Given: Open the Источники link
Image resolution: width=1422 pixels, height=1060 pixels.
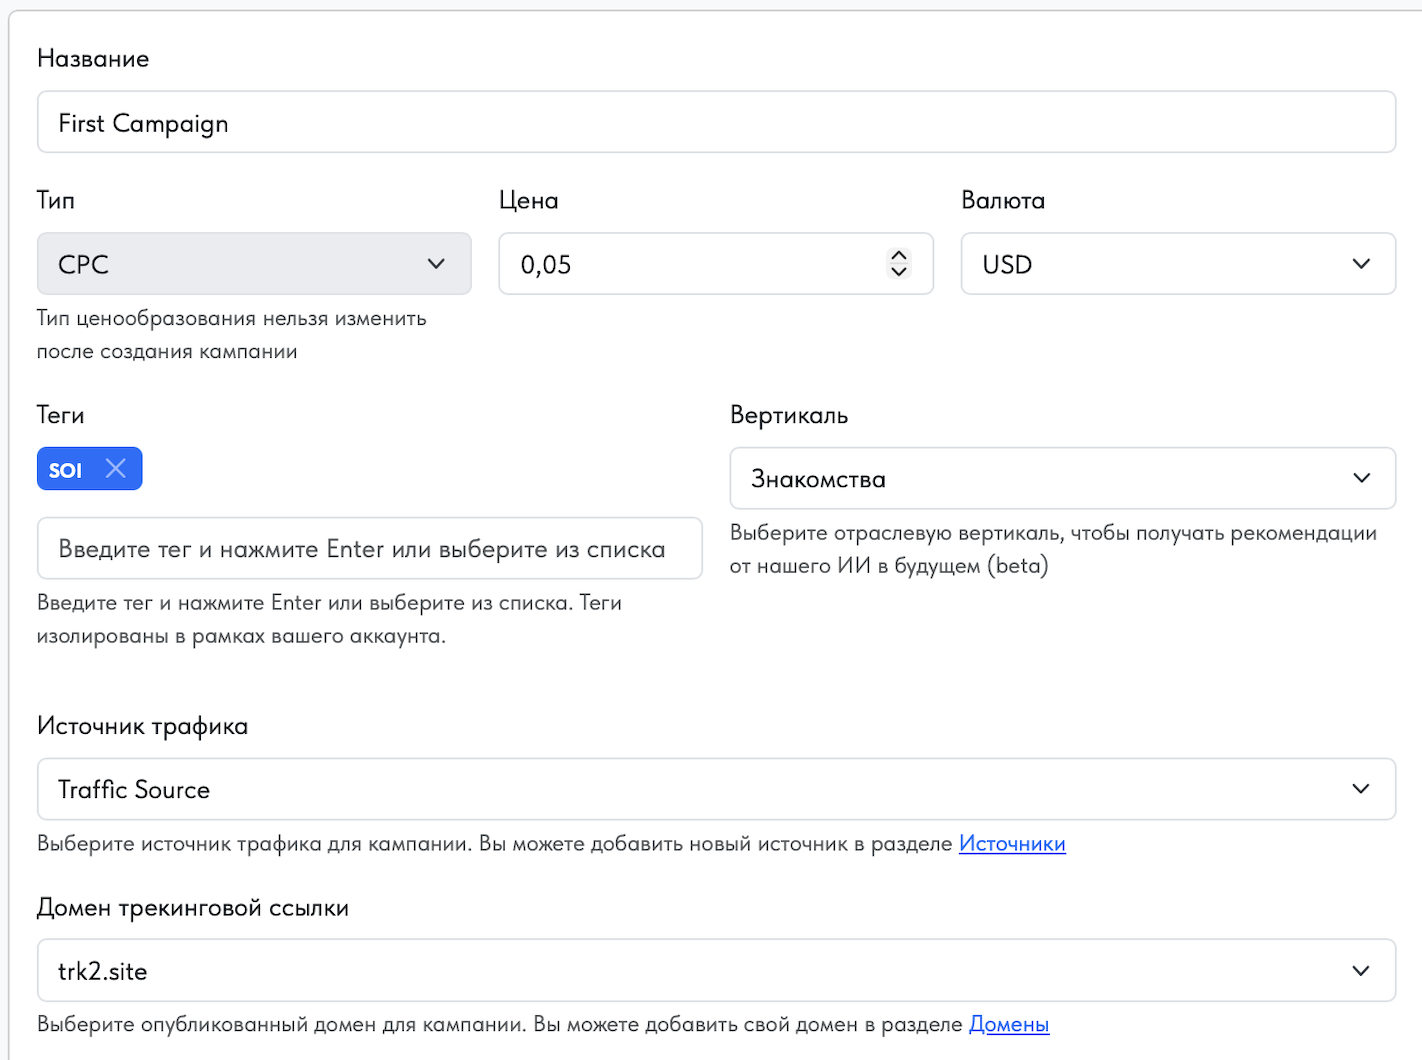Looking at the screenshot, I should pyautogui.click(x=1012, y=844).
